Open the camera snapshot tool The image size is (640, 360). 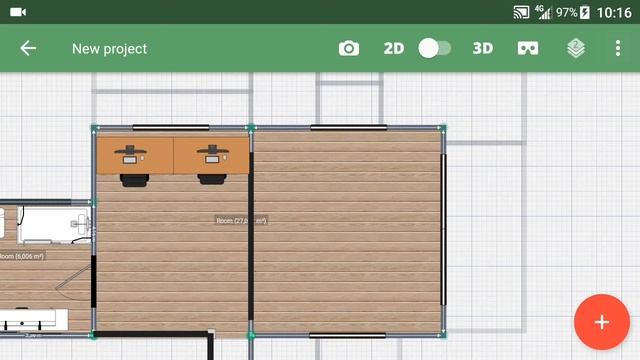tap(349, 49)
